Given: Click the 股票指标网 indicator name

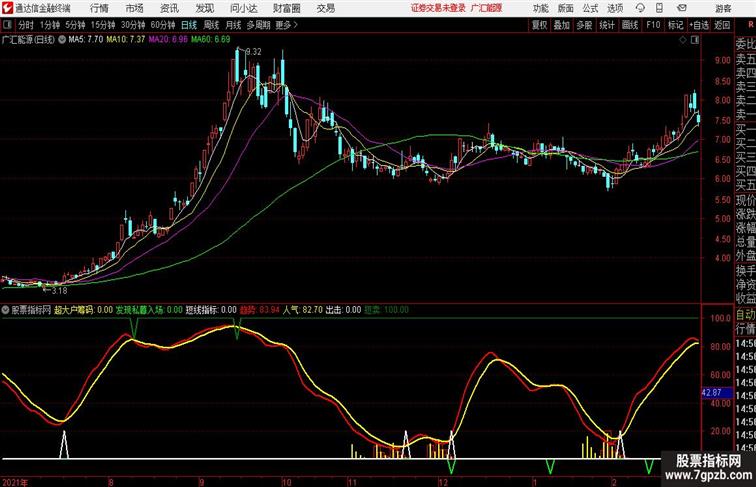Looking at the screenshot, I should click(31, 310).
